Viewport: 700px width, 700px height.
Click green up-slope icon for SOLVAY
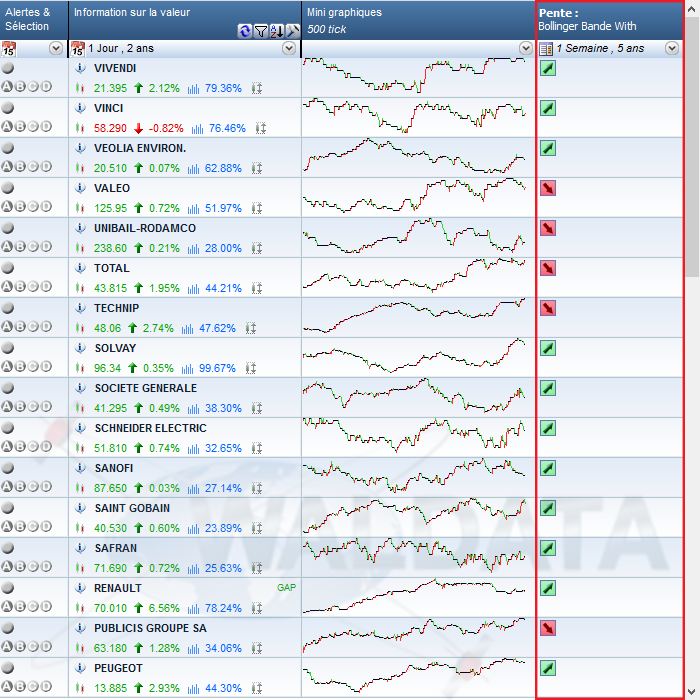point(548,348)
